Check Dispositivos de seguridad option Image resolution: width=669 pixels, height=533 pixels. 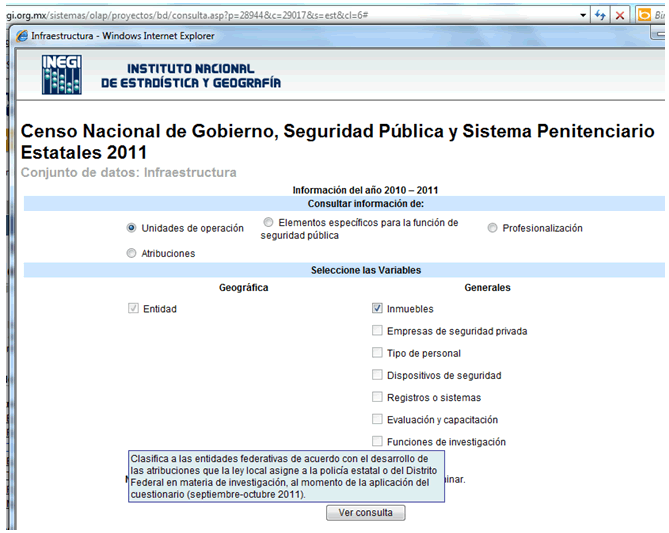tap(377, 375)
